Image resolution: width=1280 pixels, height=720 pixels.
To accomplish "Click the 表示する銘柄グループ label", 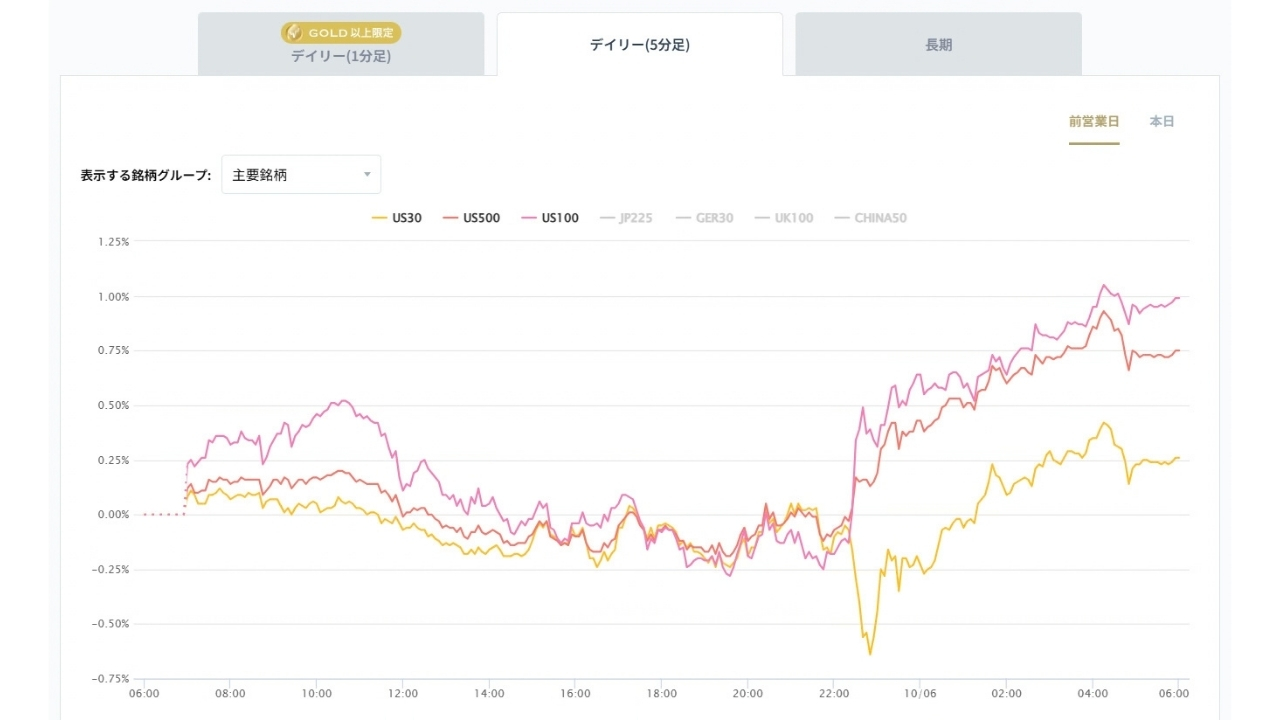I will point(146,175).
